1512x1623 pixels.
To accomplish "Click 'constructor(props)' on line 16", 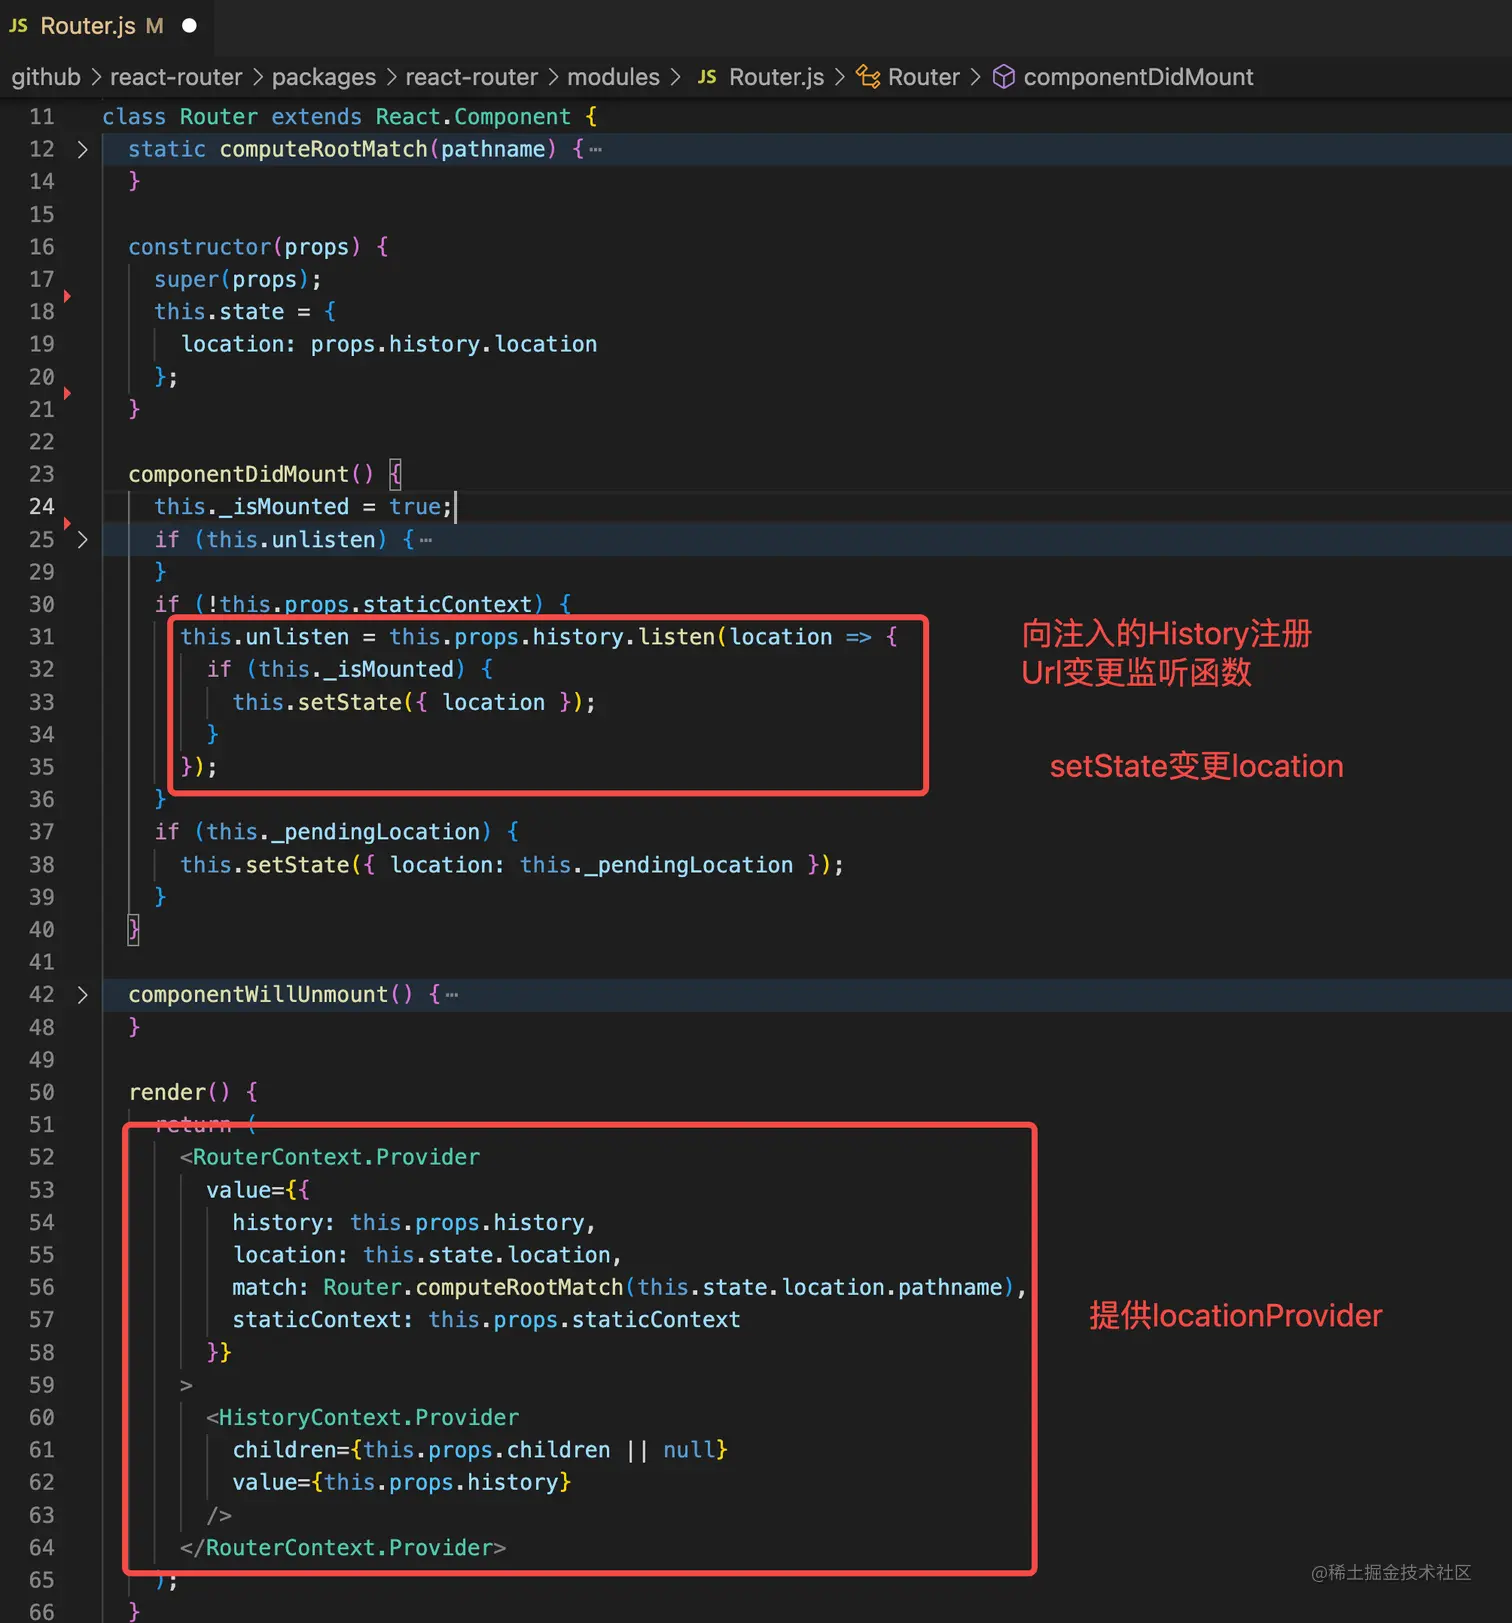I will point(245,247).
